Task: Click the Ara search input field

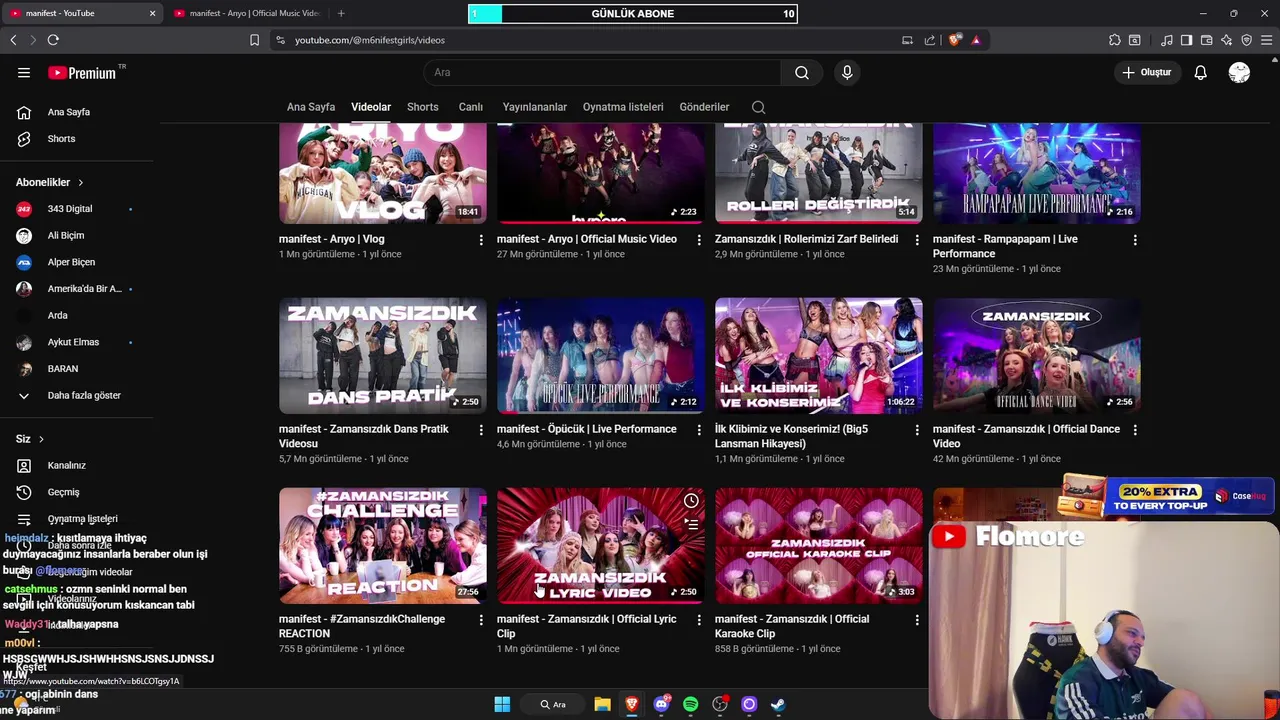Action: [603, 72]
